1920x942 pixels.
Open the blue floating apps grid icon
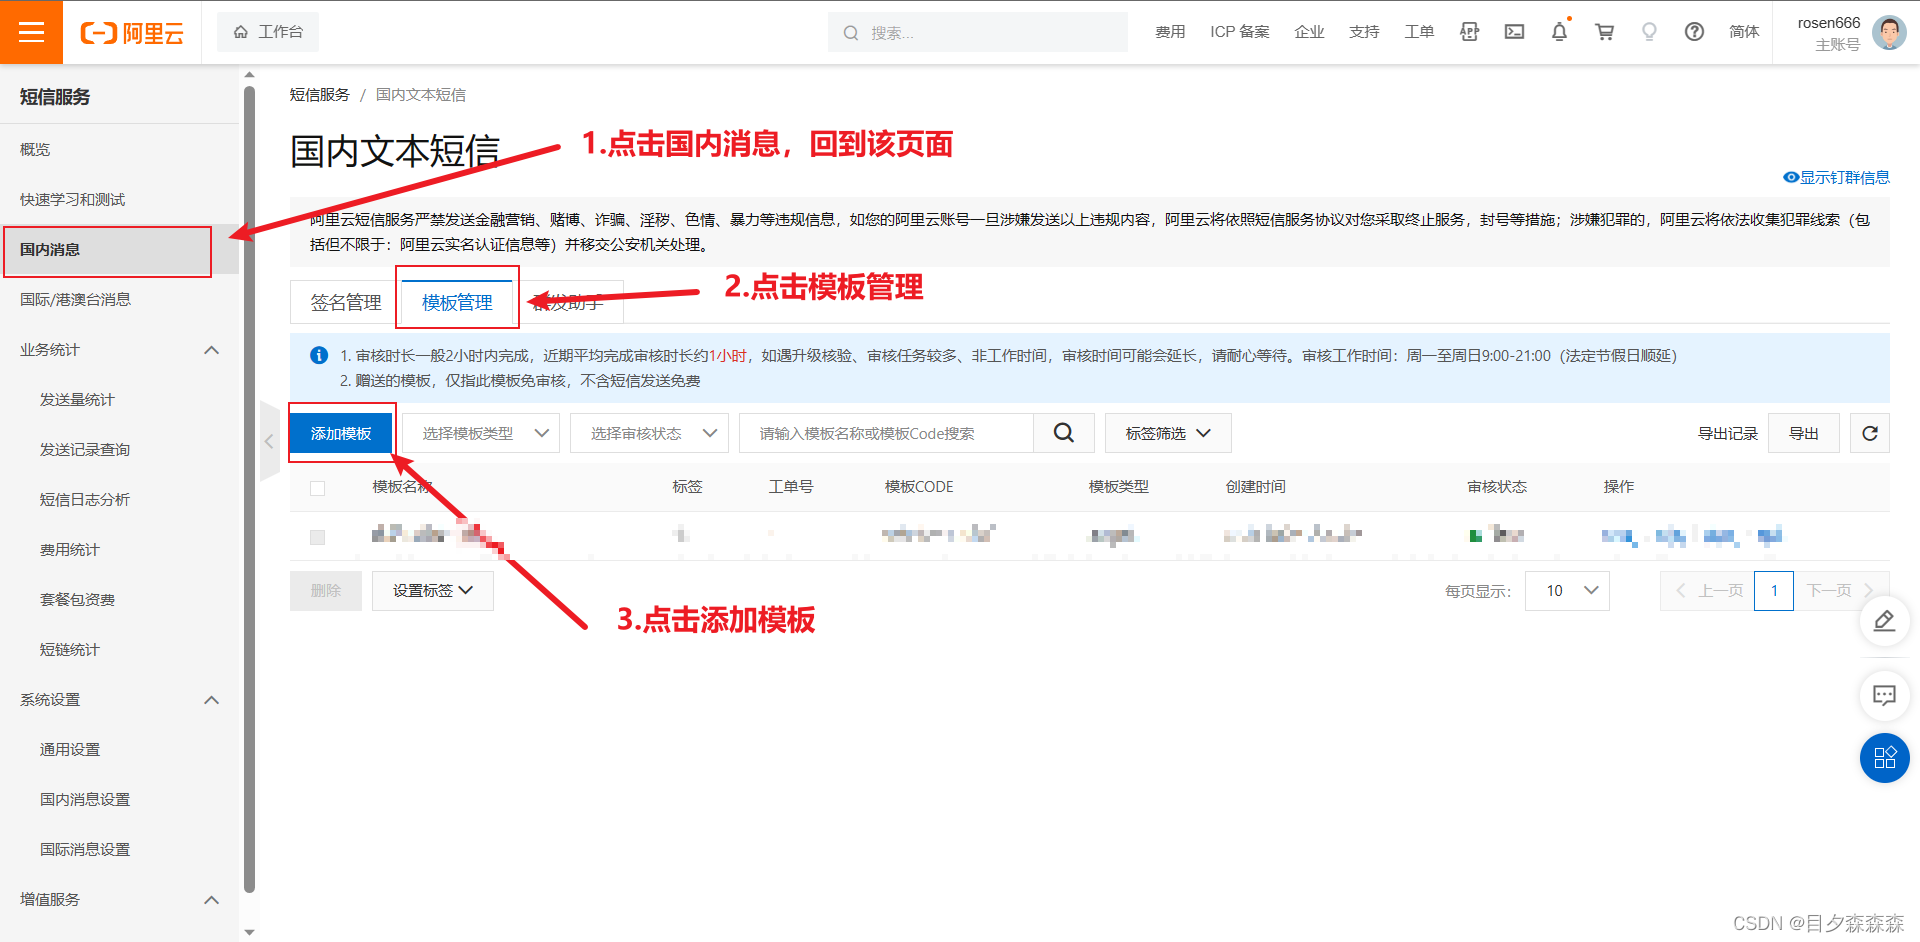tap(1885, 758)
